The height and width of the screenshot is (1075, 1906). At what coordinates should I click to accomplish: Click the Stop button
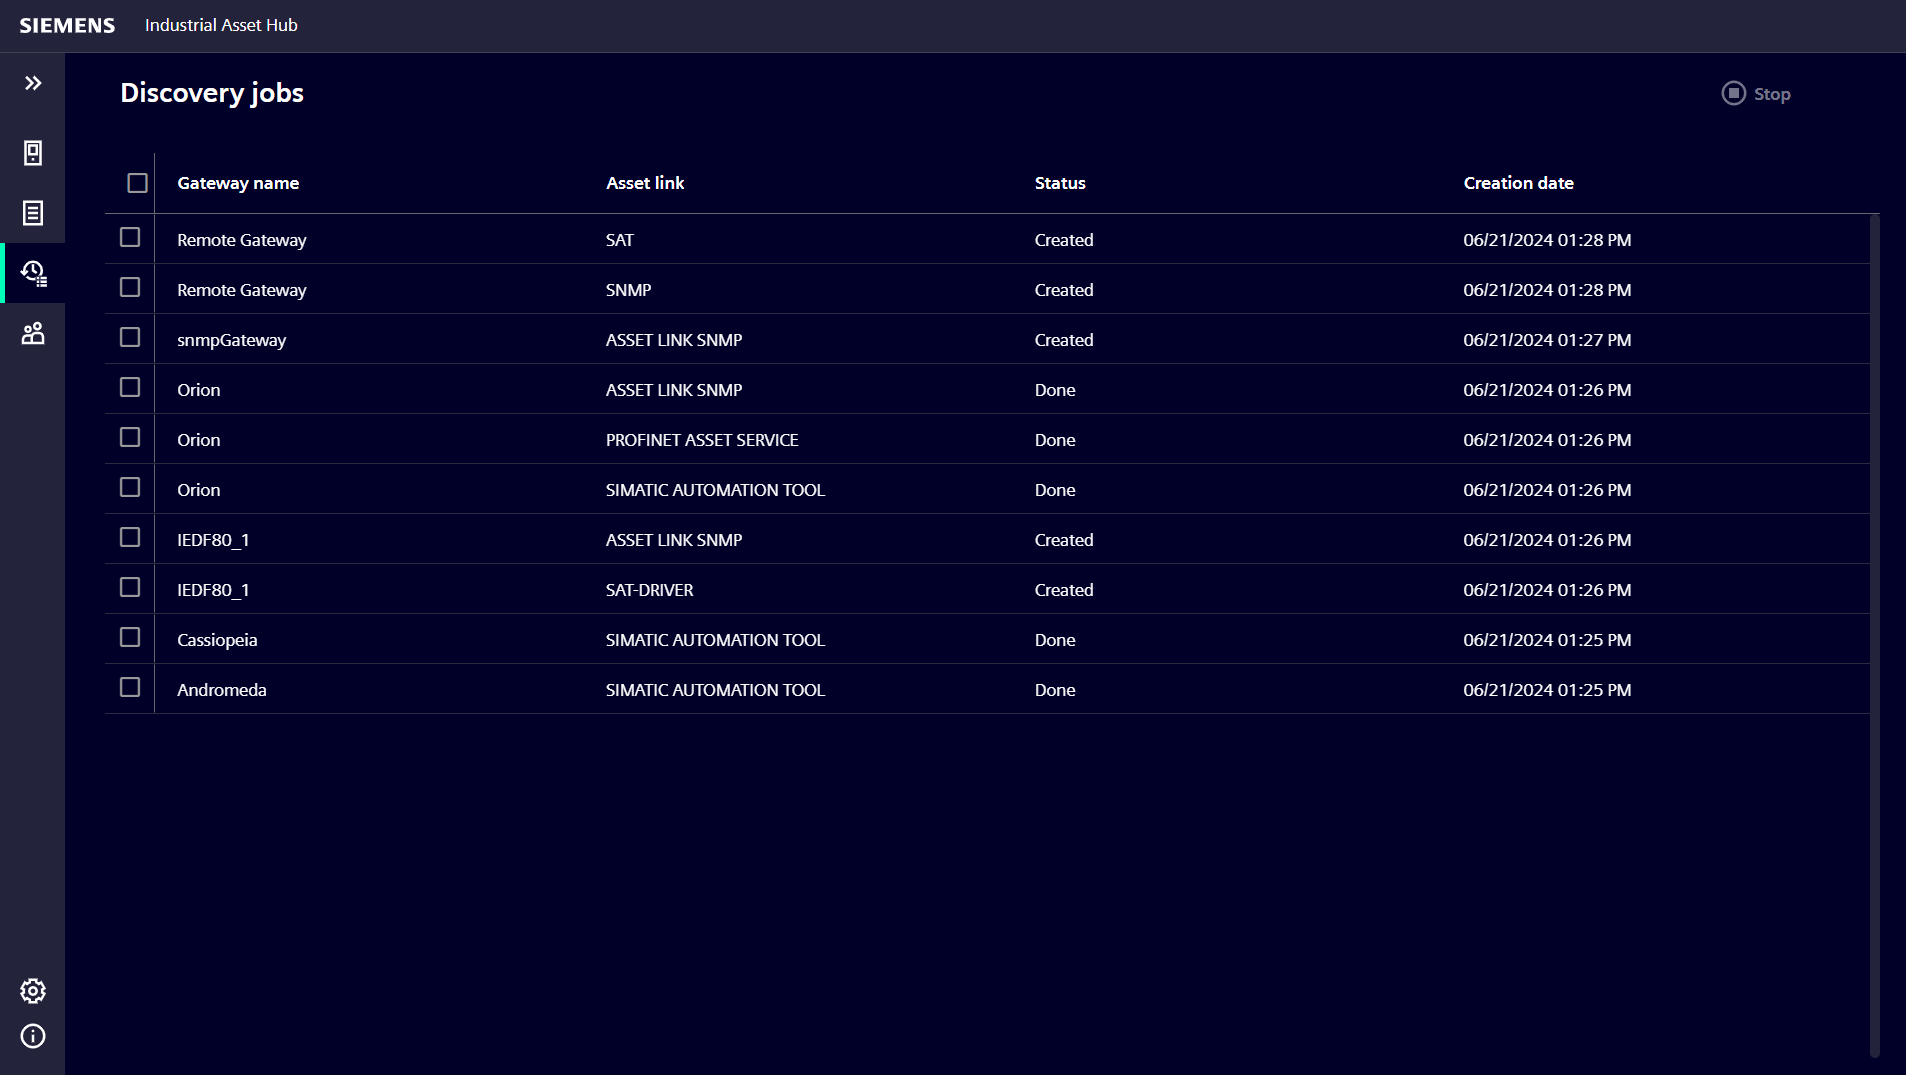coord(1756,94)
